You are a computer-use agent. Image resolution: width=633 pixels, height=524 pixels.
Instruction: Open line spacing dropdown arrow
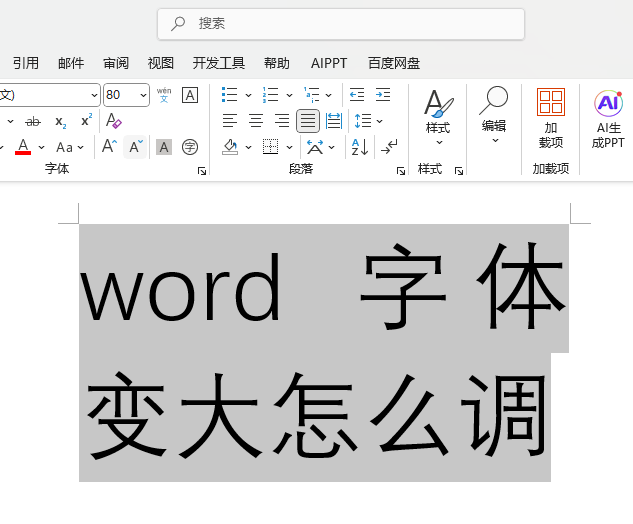(379, 121)
